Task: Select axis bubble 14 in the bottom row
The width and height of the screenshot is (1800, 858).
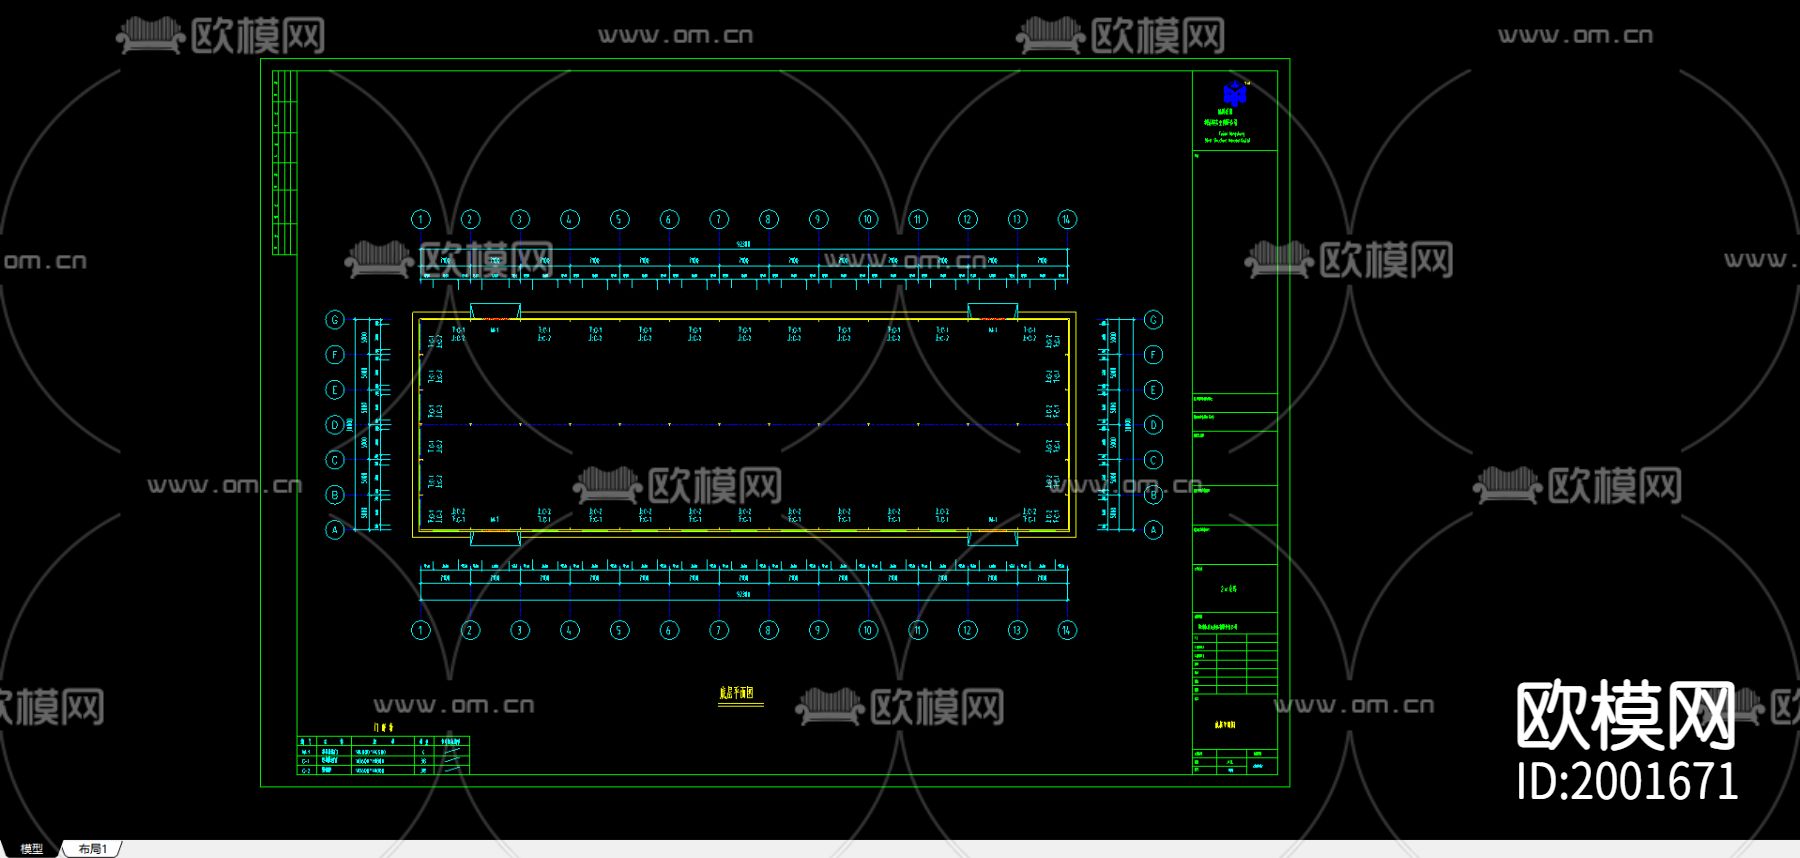Action: point(1067,630)
